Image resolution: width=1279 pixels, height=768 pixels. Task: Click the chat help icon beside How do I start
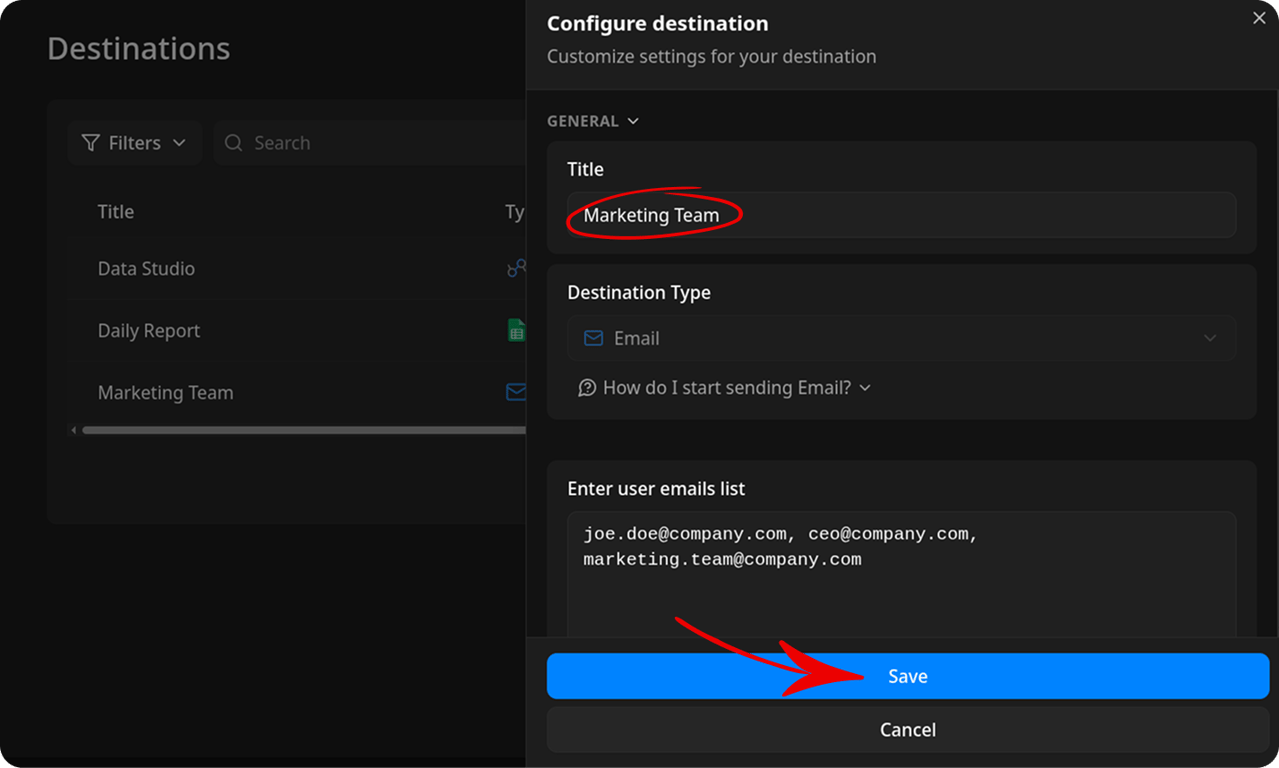[x=587, y=387]
